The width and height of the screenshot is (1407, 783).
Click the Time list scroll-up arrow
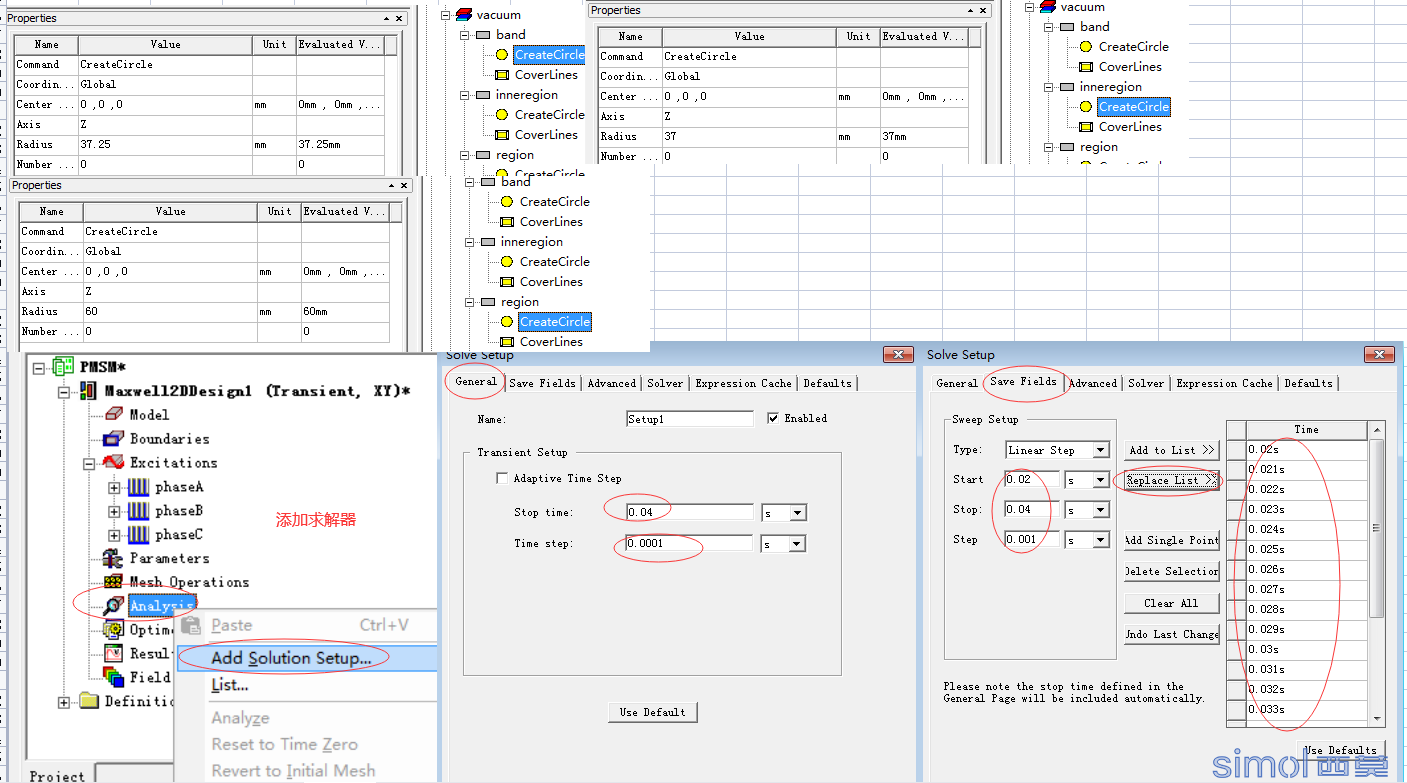pyautogui.click(x=1377, y=430)
